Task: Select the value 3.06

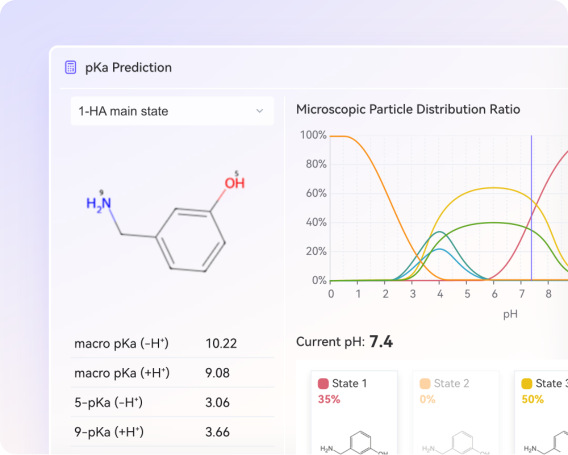Action: pyautogui.click(x=217, y=402)
